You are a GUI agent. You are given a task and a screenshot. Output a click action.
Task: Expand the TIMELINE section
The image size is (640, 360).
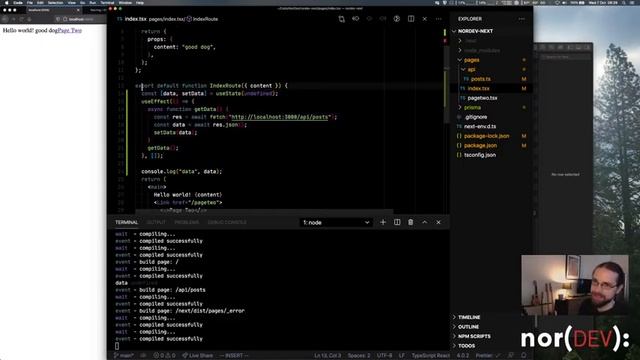469,317
